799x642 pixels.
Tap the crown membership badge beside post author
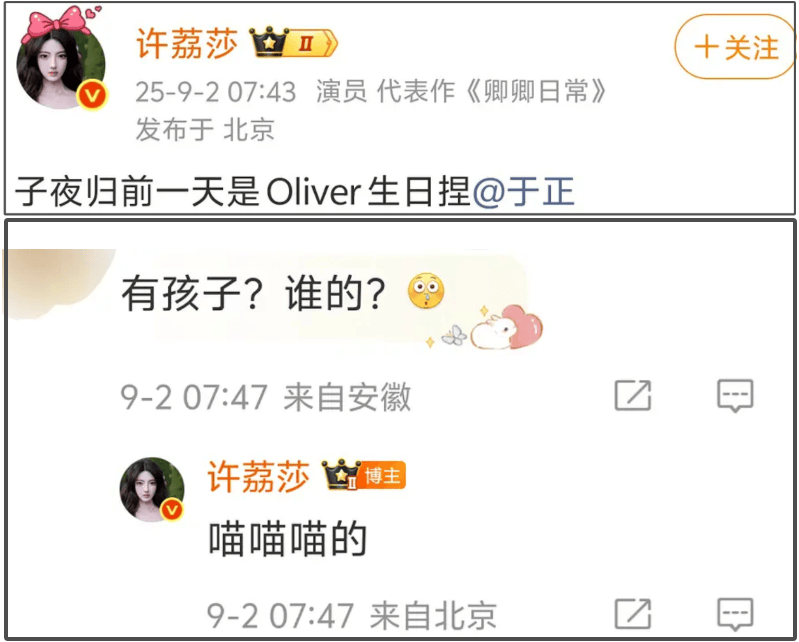coord(293,42)
